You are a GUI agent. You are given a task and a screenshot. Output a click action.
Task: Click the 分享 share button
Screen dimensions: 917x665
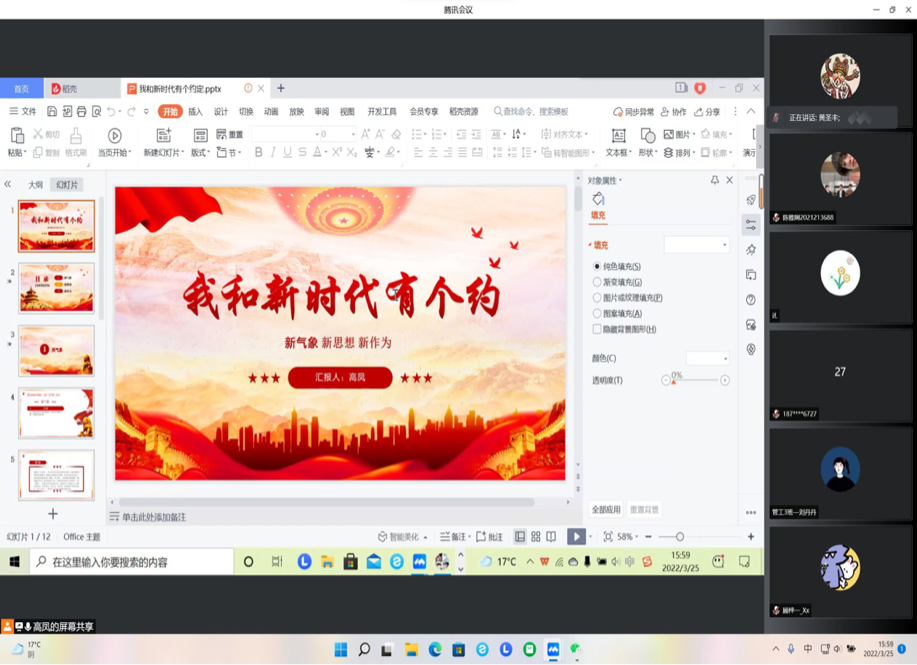(708, 112)
